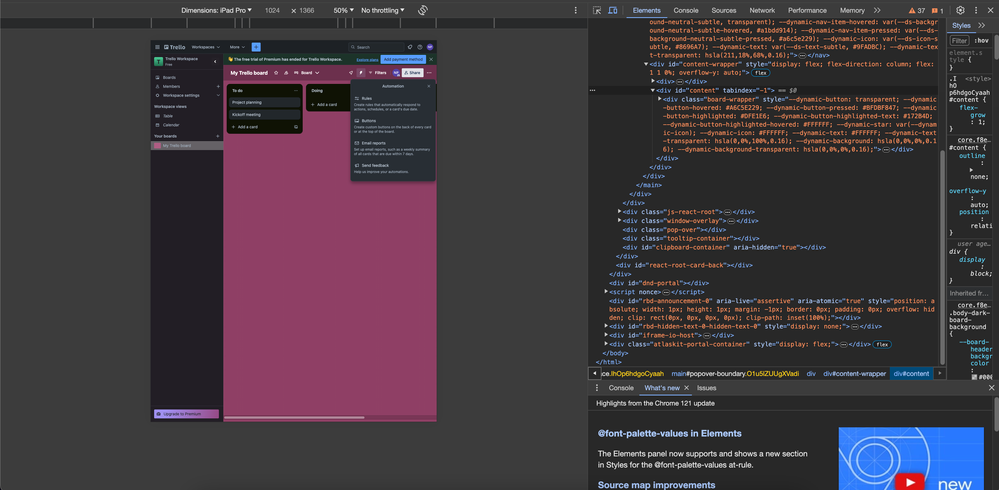This screenshot has height=490, width=999.
Task: Click the Power-Ups rocket icon
Action: [x=351, y=73]
